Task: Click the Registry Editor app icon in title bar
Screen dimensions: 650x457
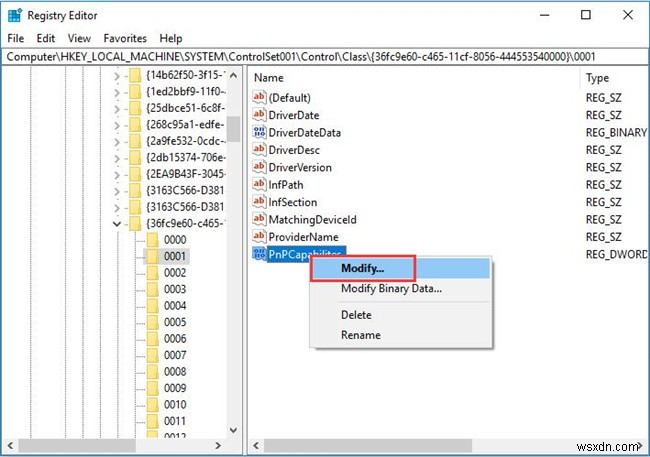Action: (x=15, y=15)
